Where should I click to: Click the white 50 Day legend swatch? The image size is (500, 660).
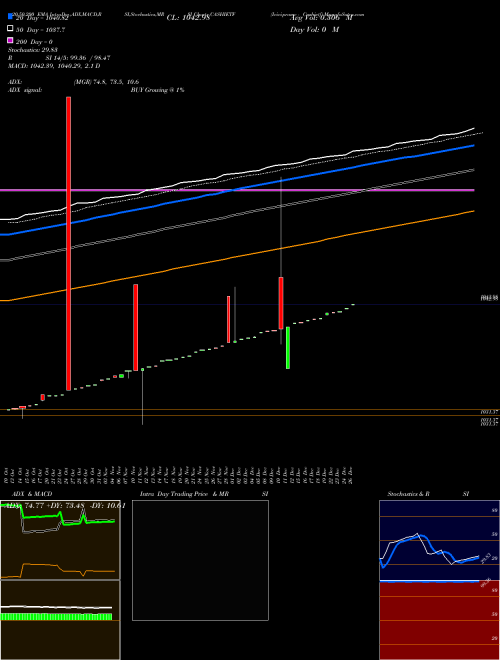[10, 29]
